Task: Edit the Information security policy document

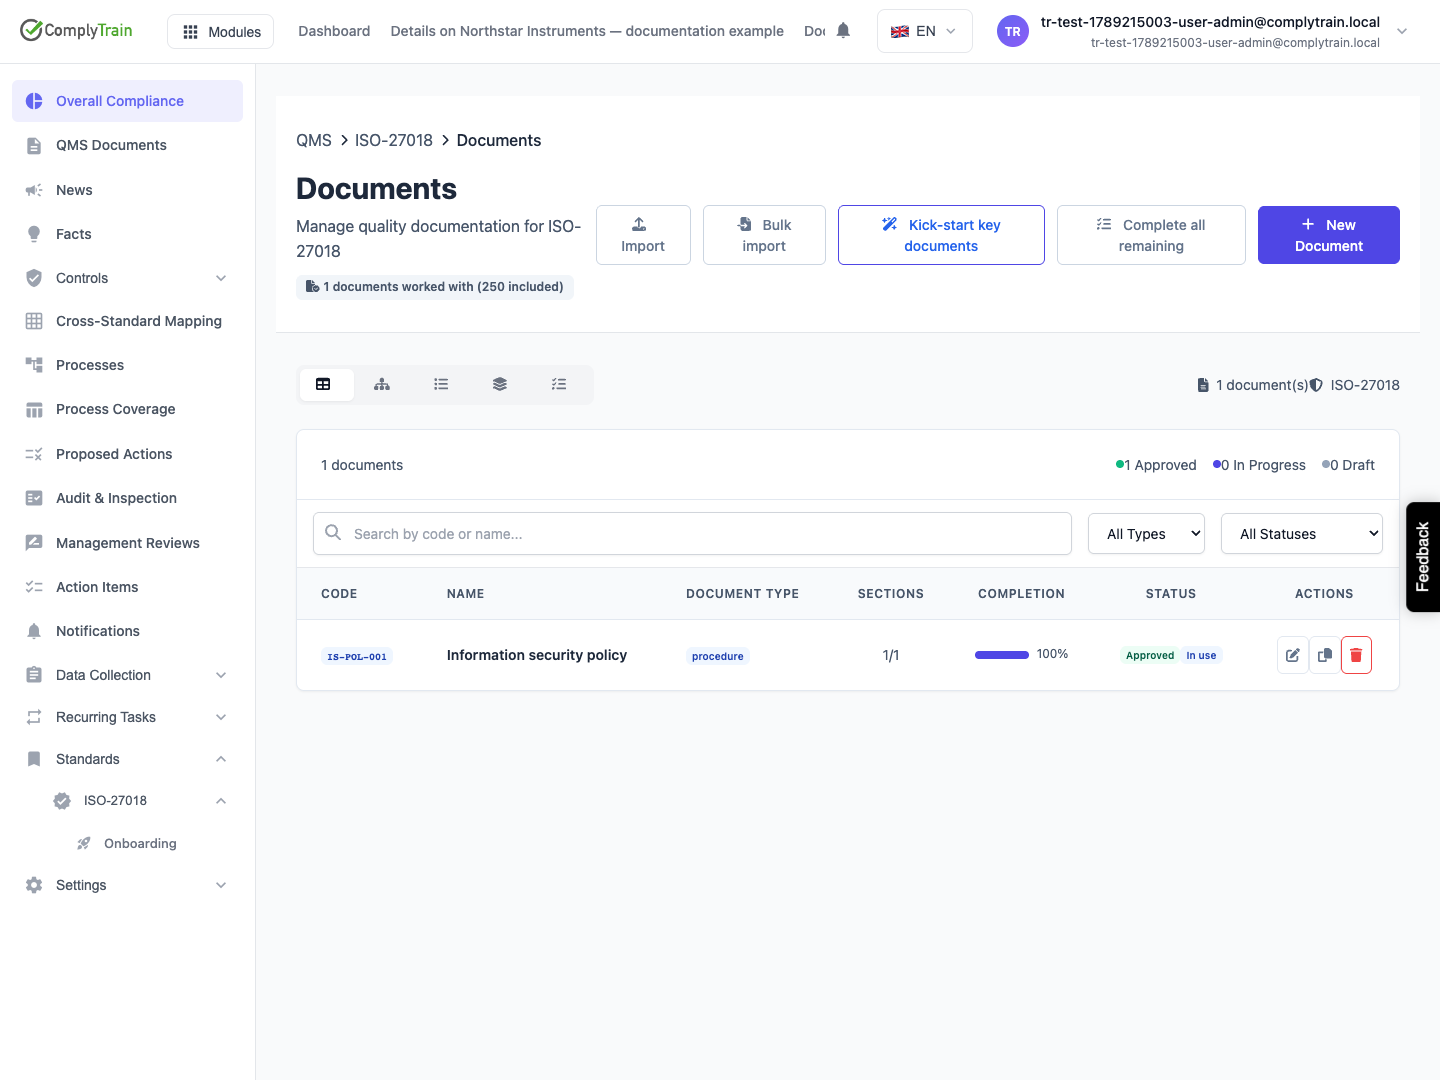Action: point(1293,655)
